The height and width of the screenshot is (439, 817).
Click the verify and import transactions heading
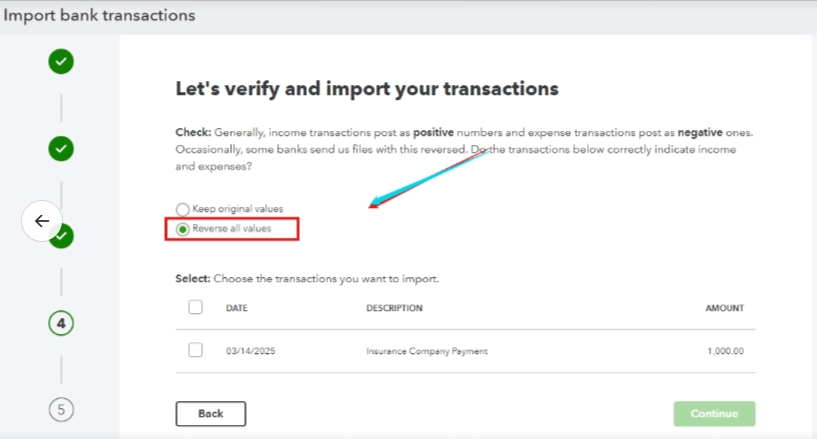coord(366,88)
